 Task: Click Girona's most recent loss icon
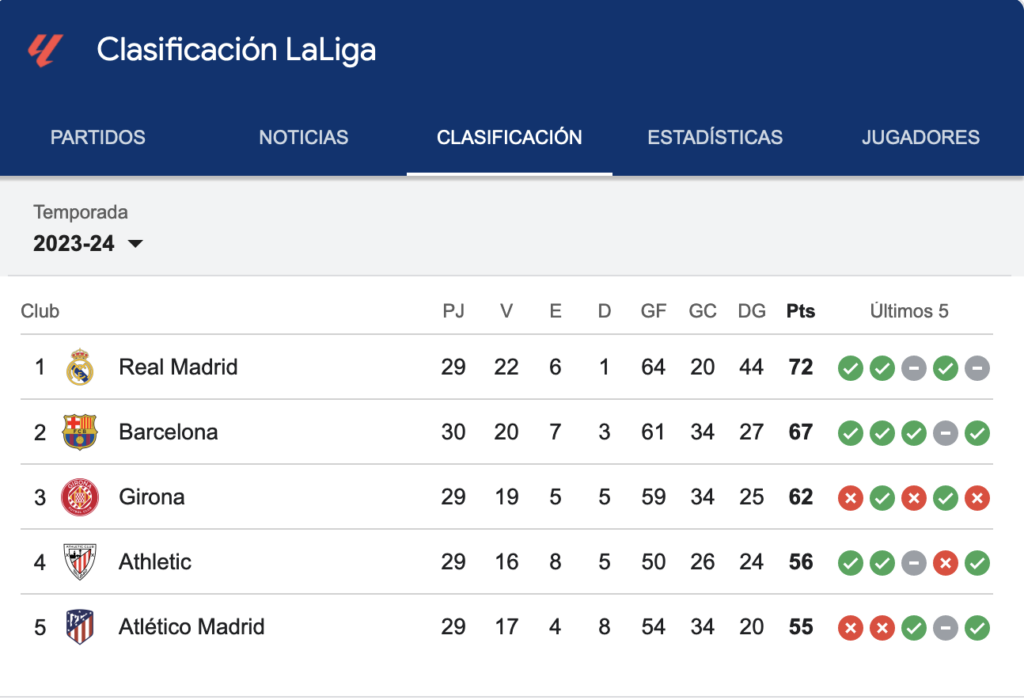[977, 498]
